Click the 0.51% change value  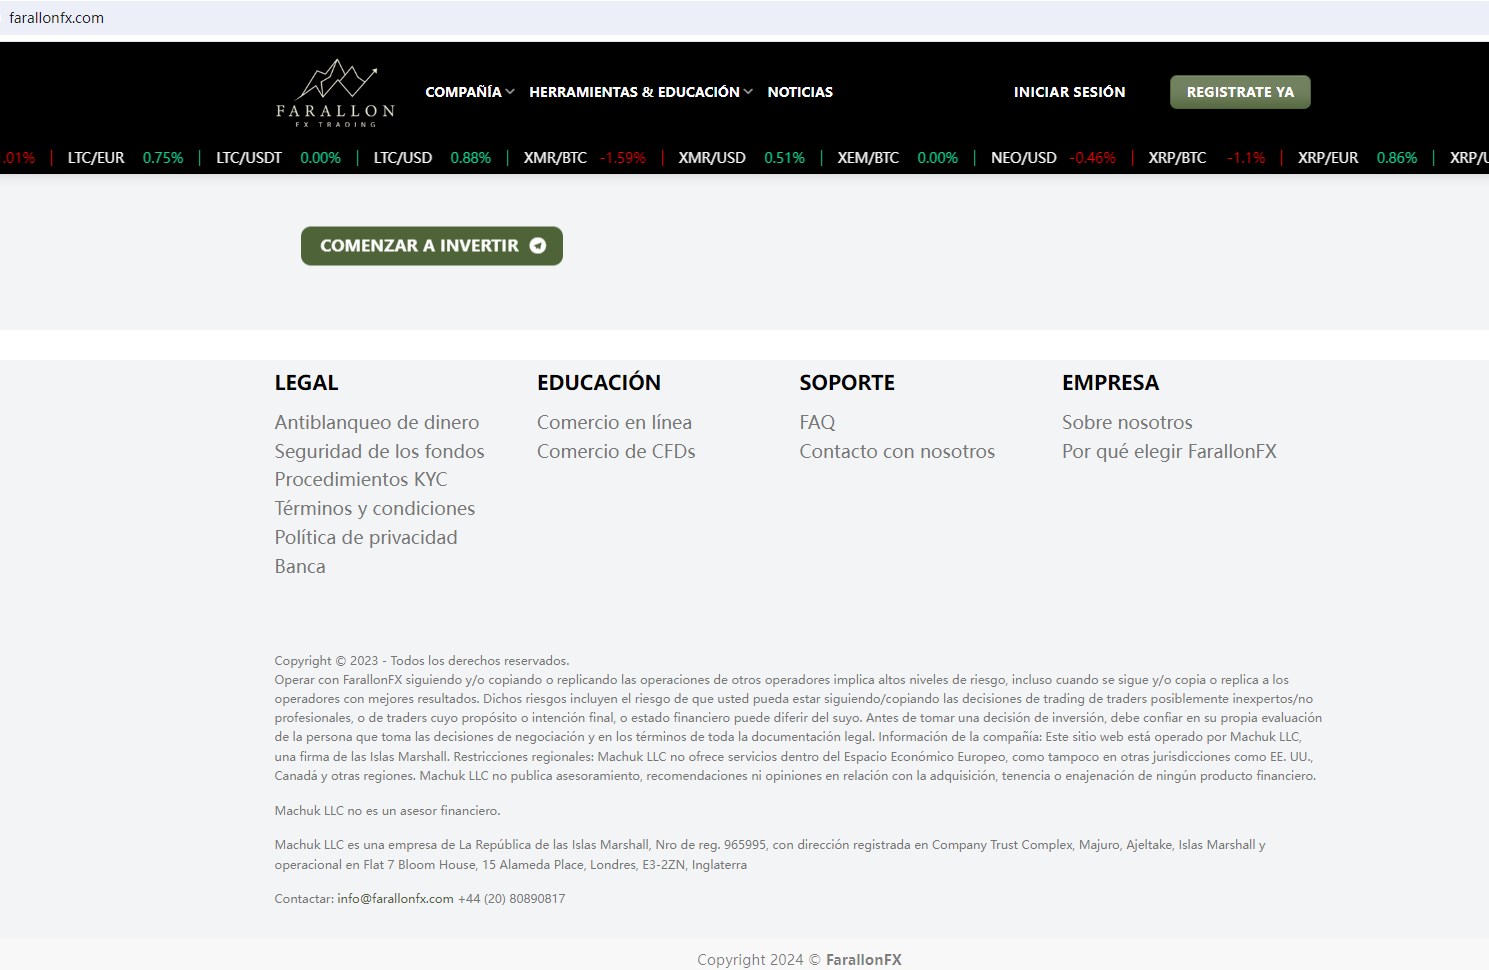pos(784,158)
